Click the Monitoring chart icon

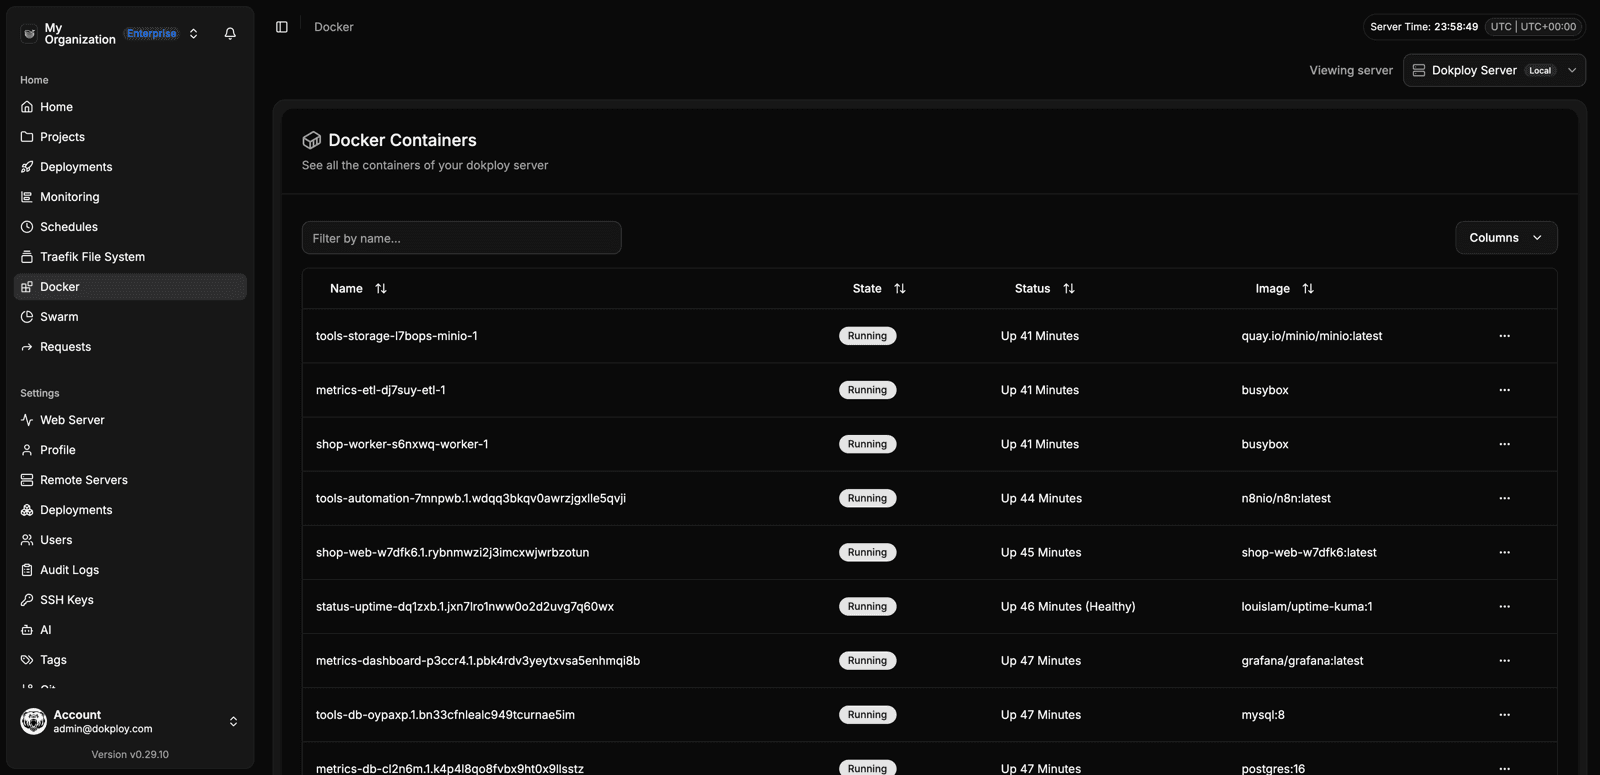coord(27,197)
